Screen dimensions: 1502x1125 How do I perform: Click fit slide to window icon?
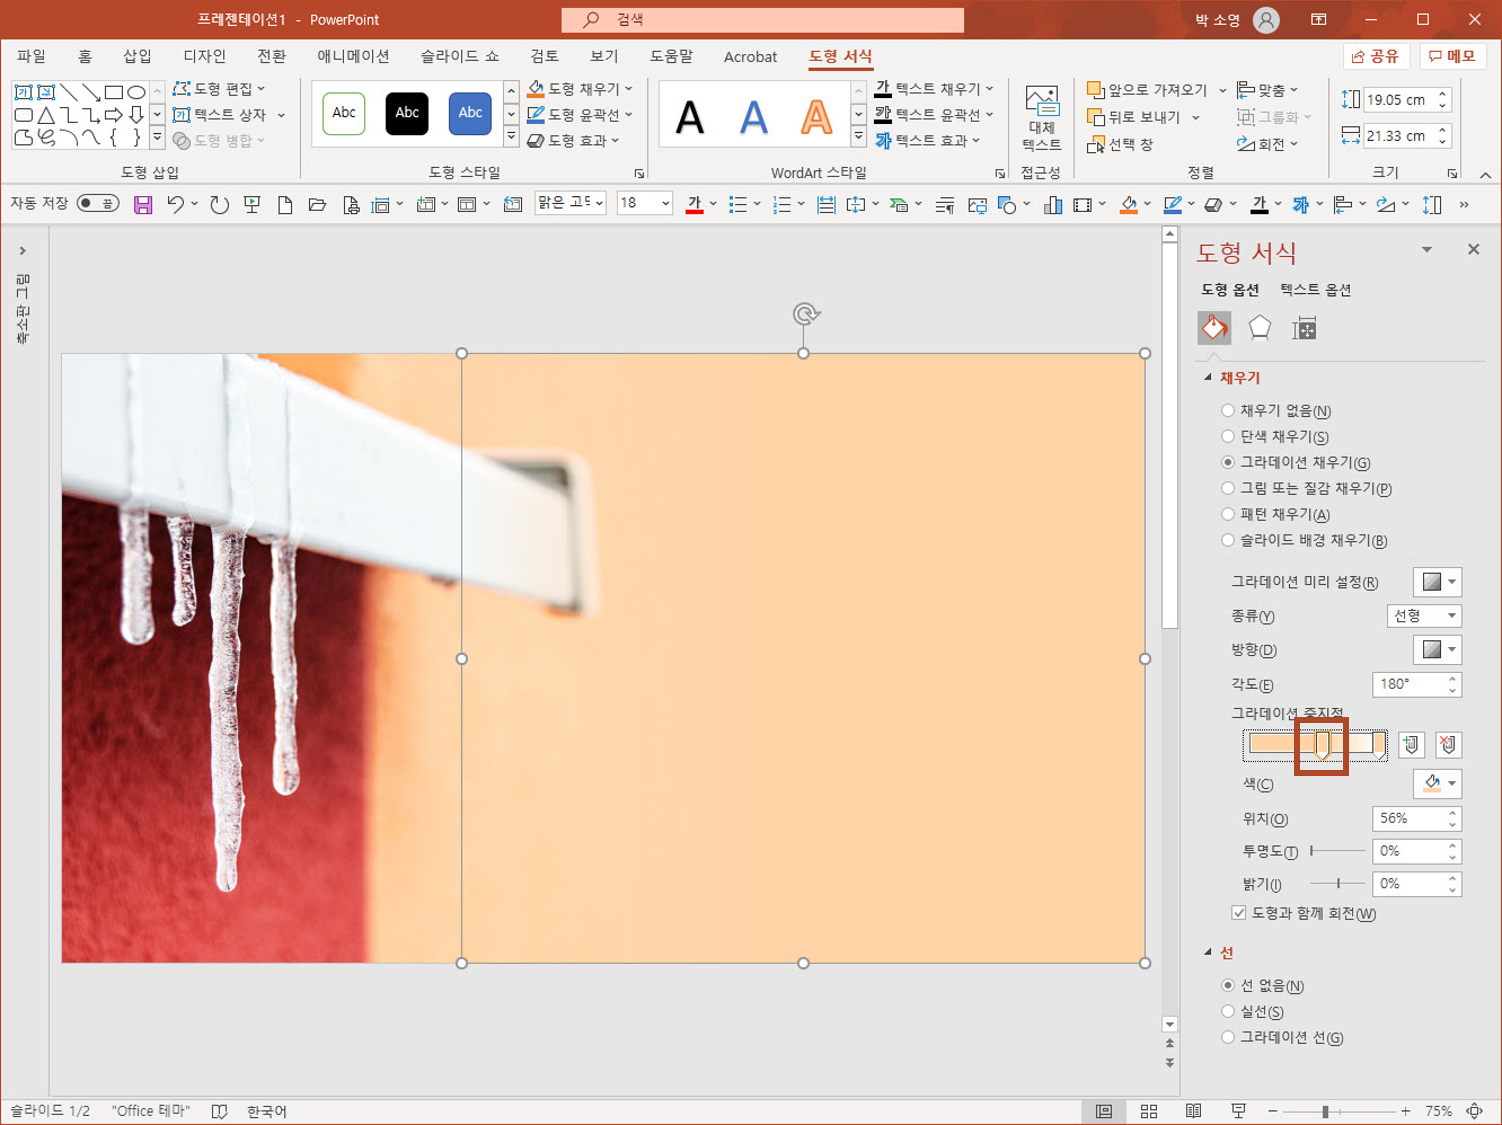1474,1111
